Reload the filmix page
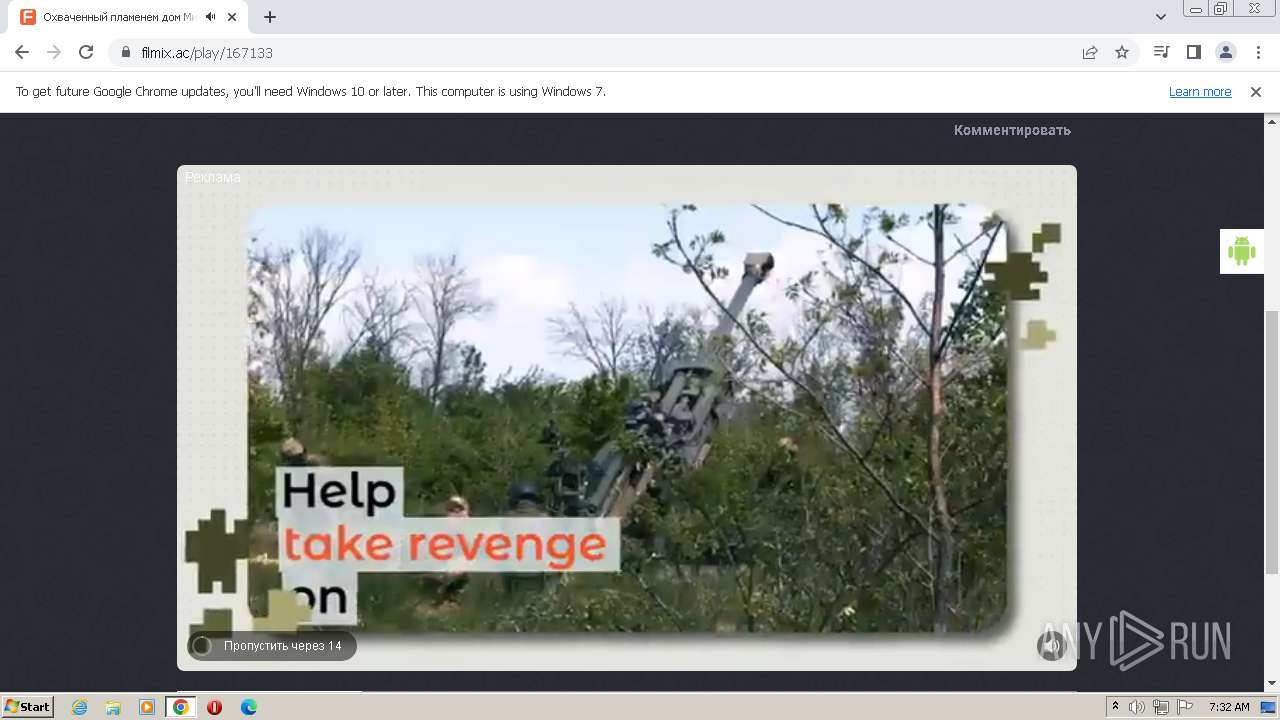Screen dimensions: 1280x720 (86, 52)
